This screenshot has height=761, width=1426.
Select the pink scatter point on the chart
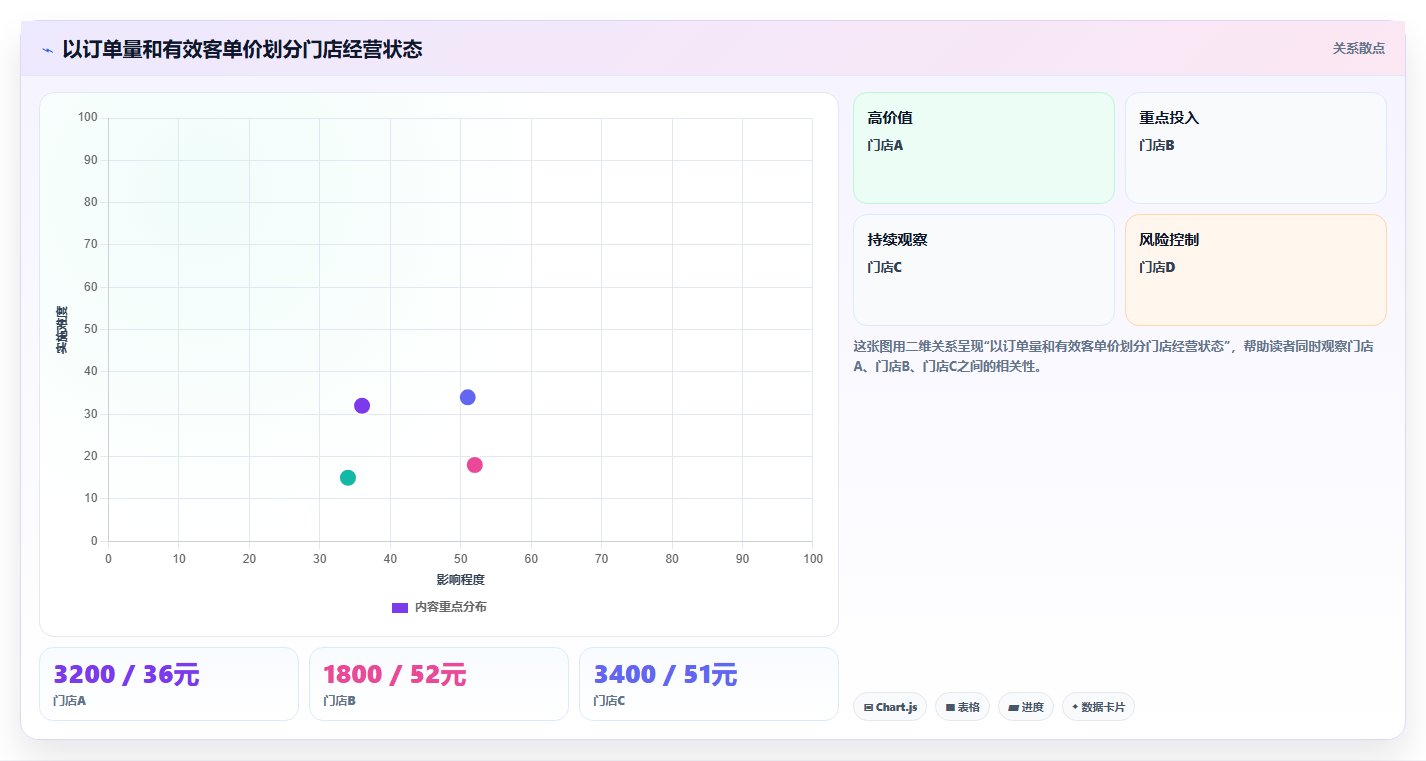click(x=475, y=465)
